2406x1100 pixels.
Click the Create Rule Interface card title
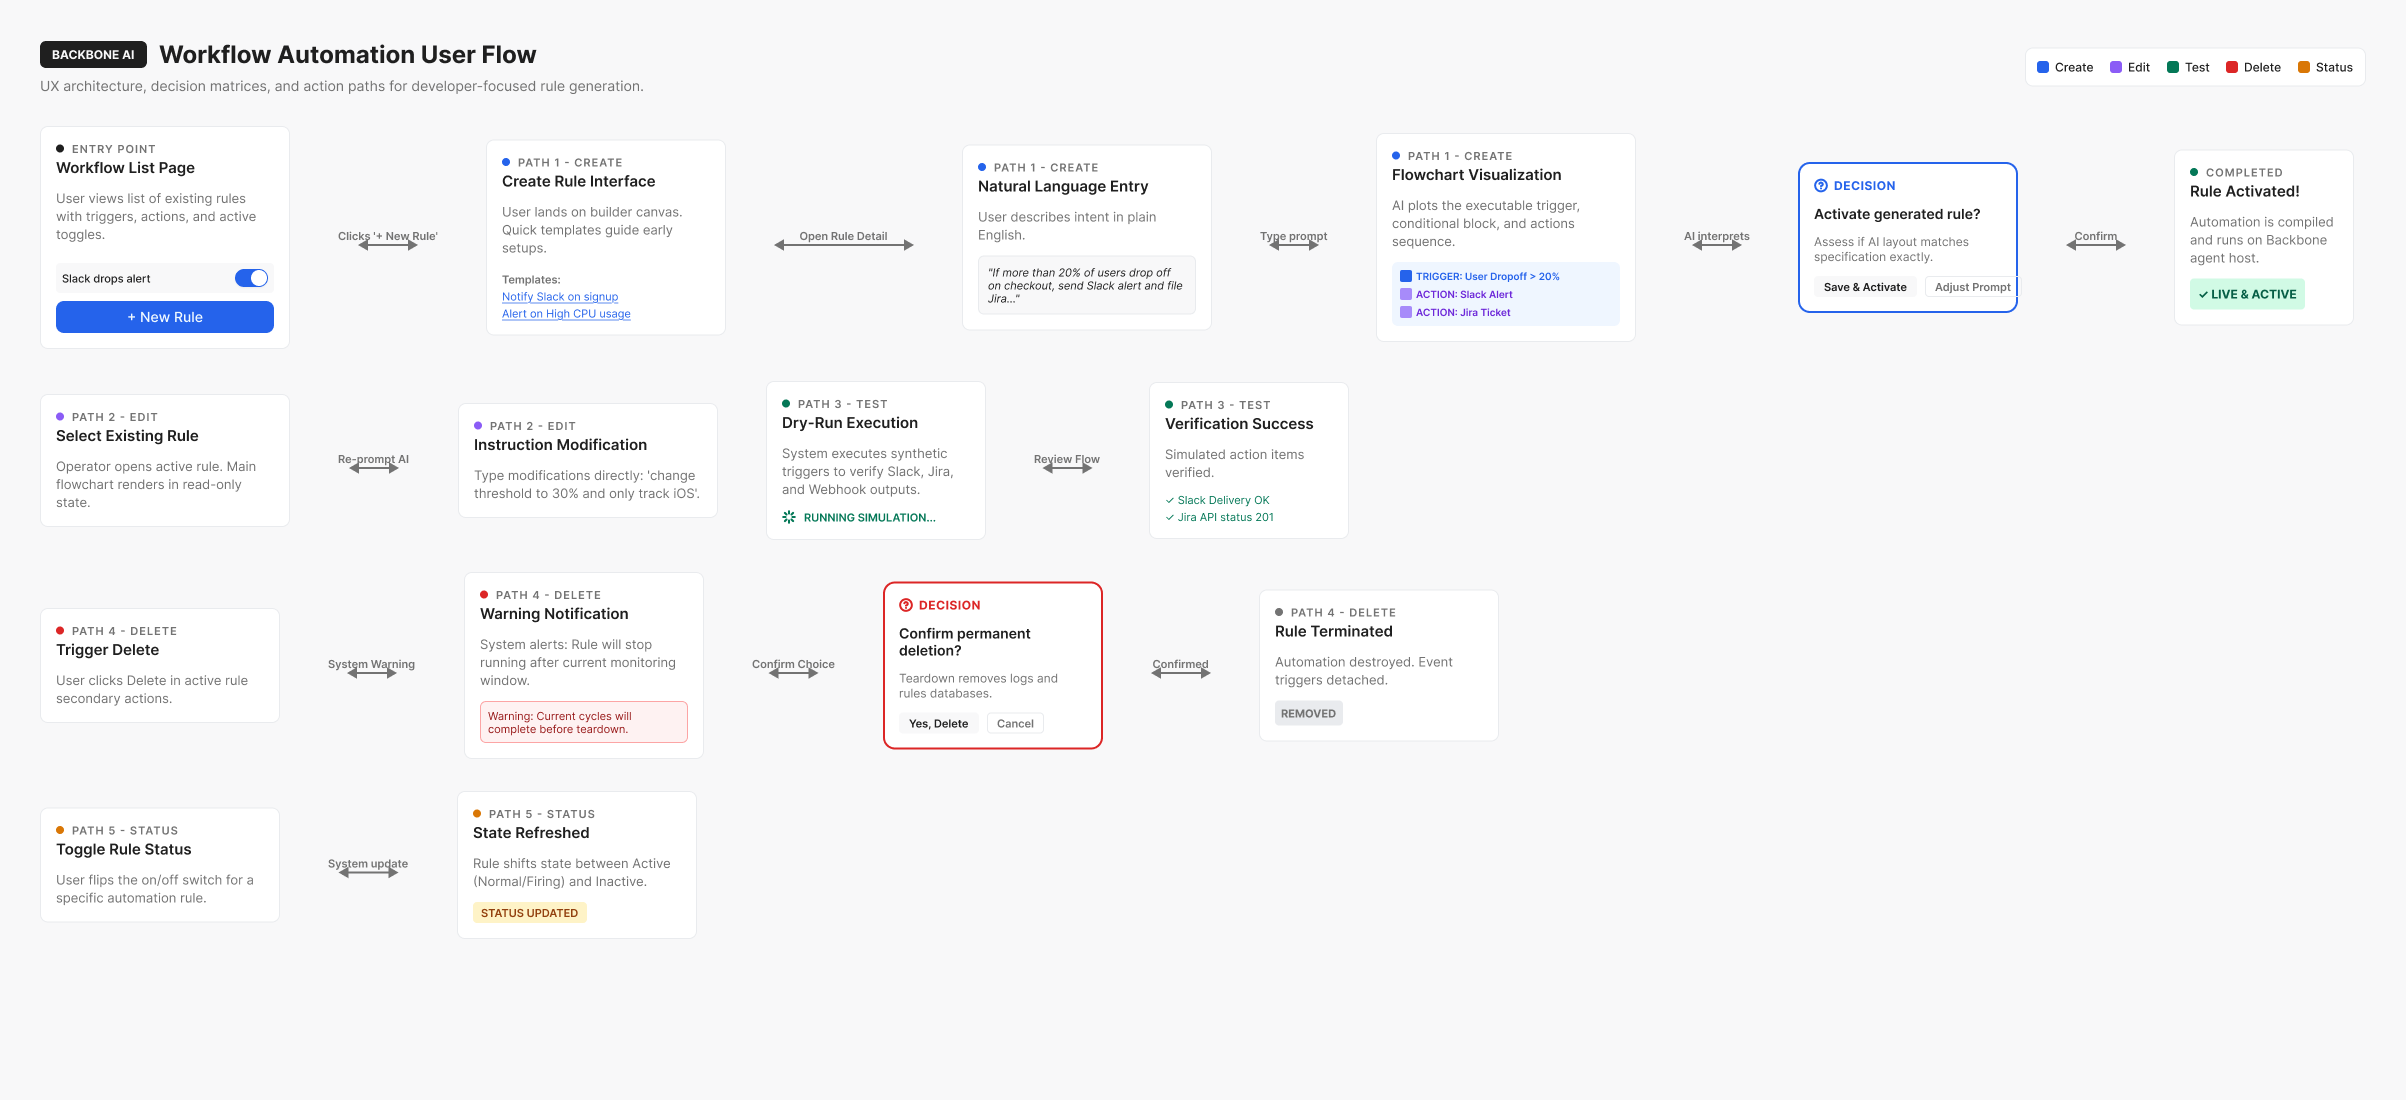tap(578, 181)
